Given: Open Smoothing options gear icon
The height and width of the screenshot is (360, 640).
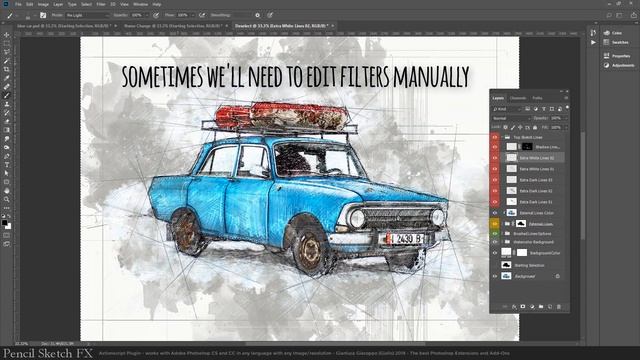Looking at the screenshot, I should pos(258,15).
